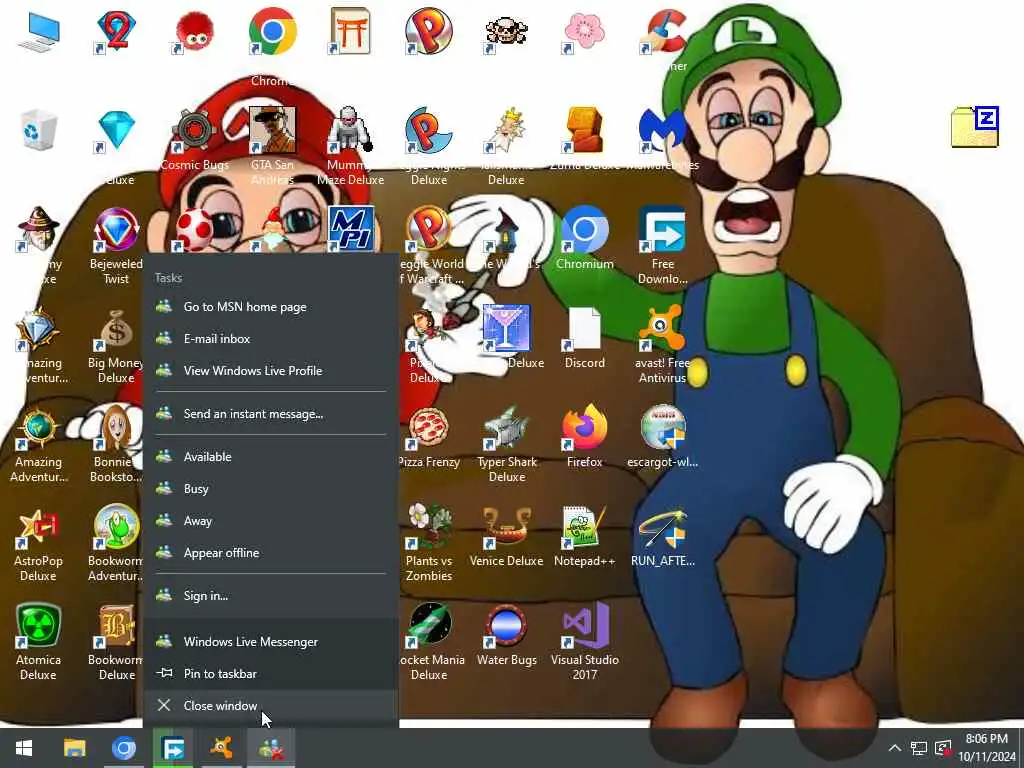Click Windows Live Messenger taskbar button
1024x768 pixels.
(271, 748)
